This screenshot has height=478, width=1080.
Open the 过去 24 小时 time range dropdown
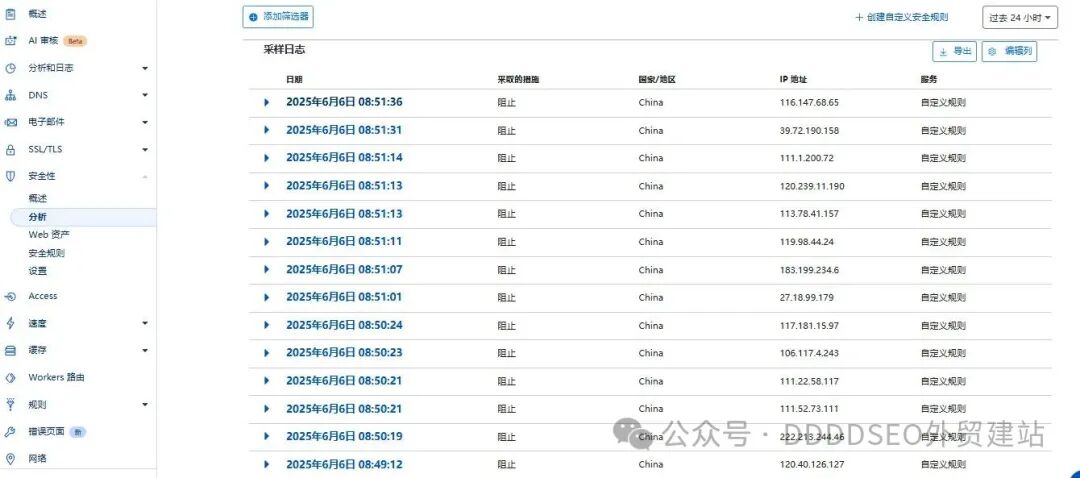pos(1019,17)
